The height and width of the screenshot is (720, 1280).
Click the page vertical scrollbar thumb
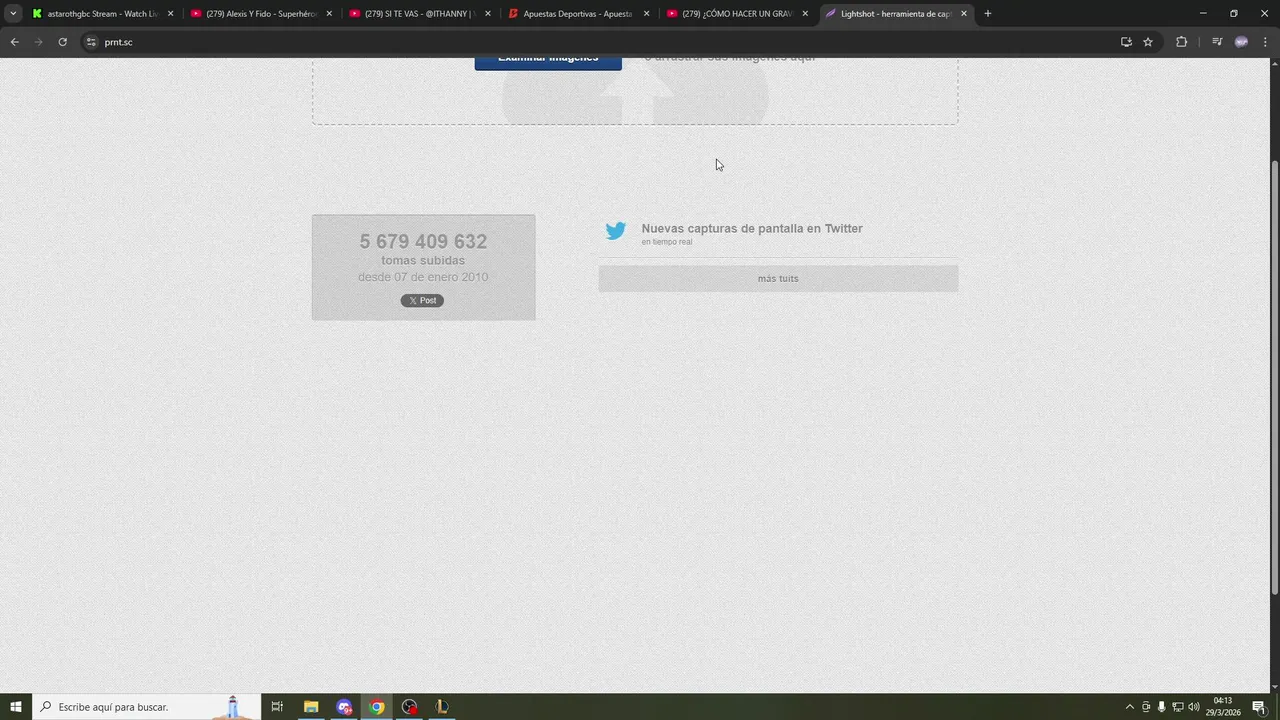tap(1274, 378)
